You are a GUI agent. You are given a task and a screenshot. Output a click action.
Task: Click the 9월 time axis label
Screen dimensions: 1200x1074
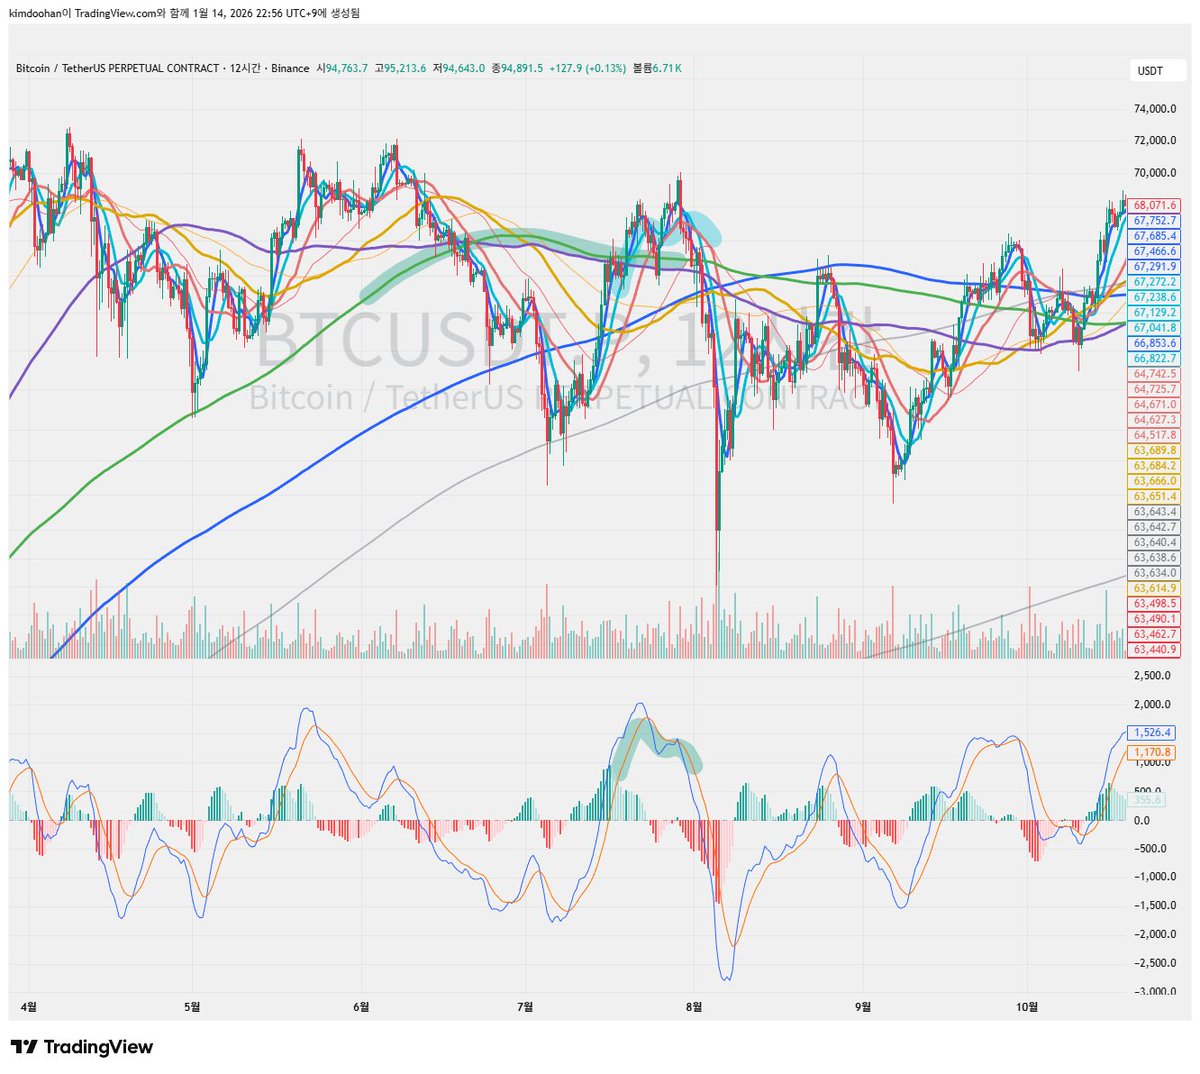[862, 1007]
